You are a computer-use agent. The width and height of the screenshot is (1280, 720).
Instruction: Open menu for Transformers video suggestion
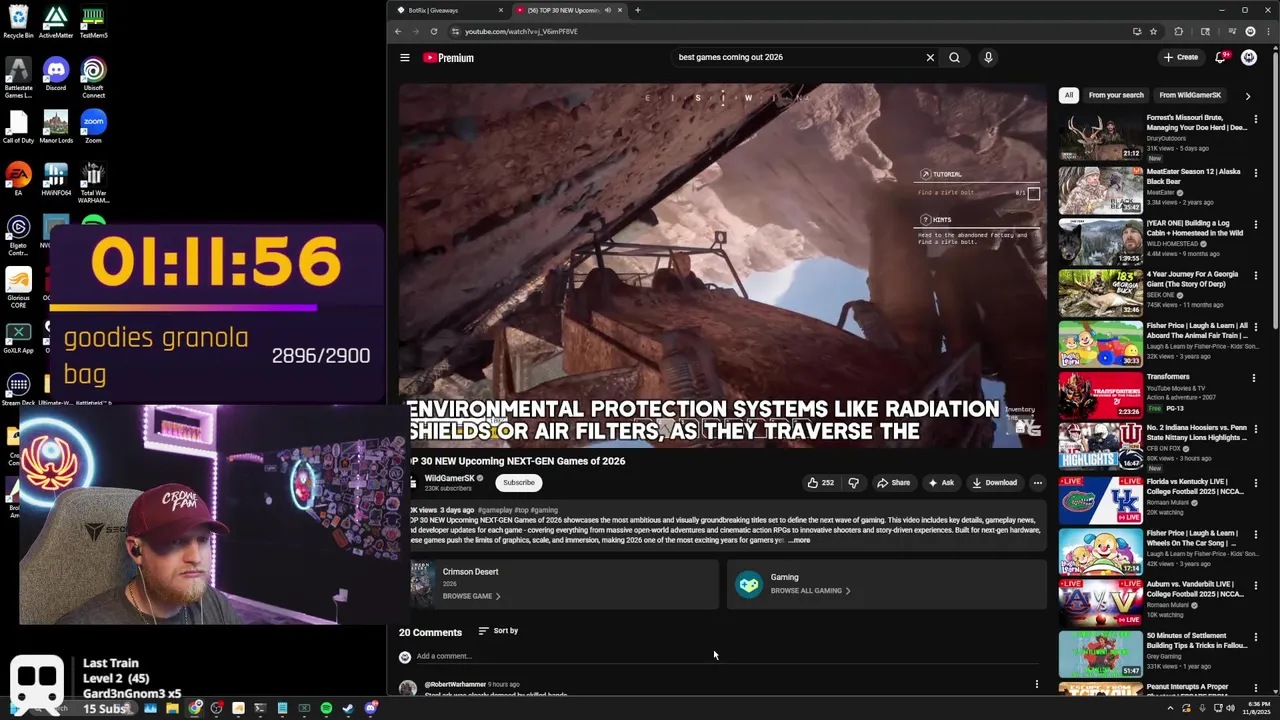[x=1254, y=378]
